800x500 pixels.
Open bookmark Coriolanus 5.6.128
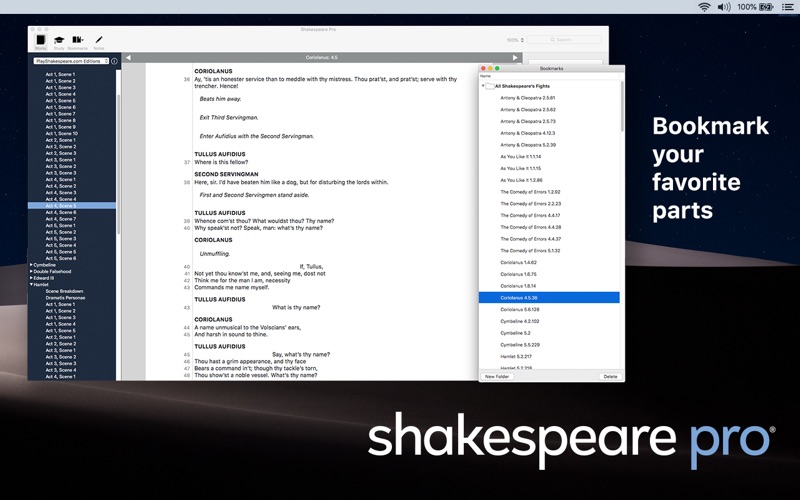tap(519, 310)
